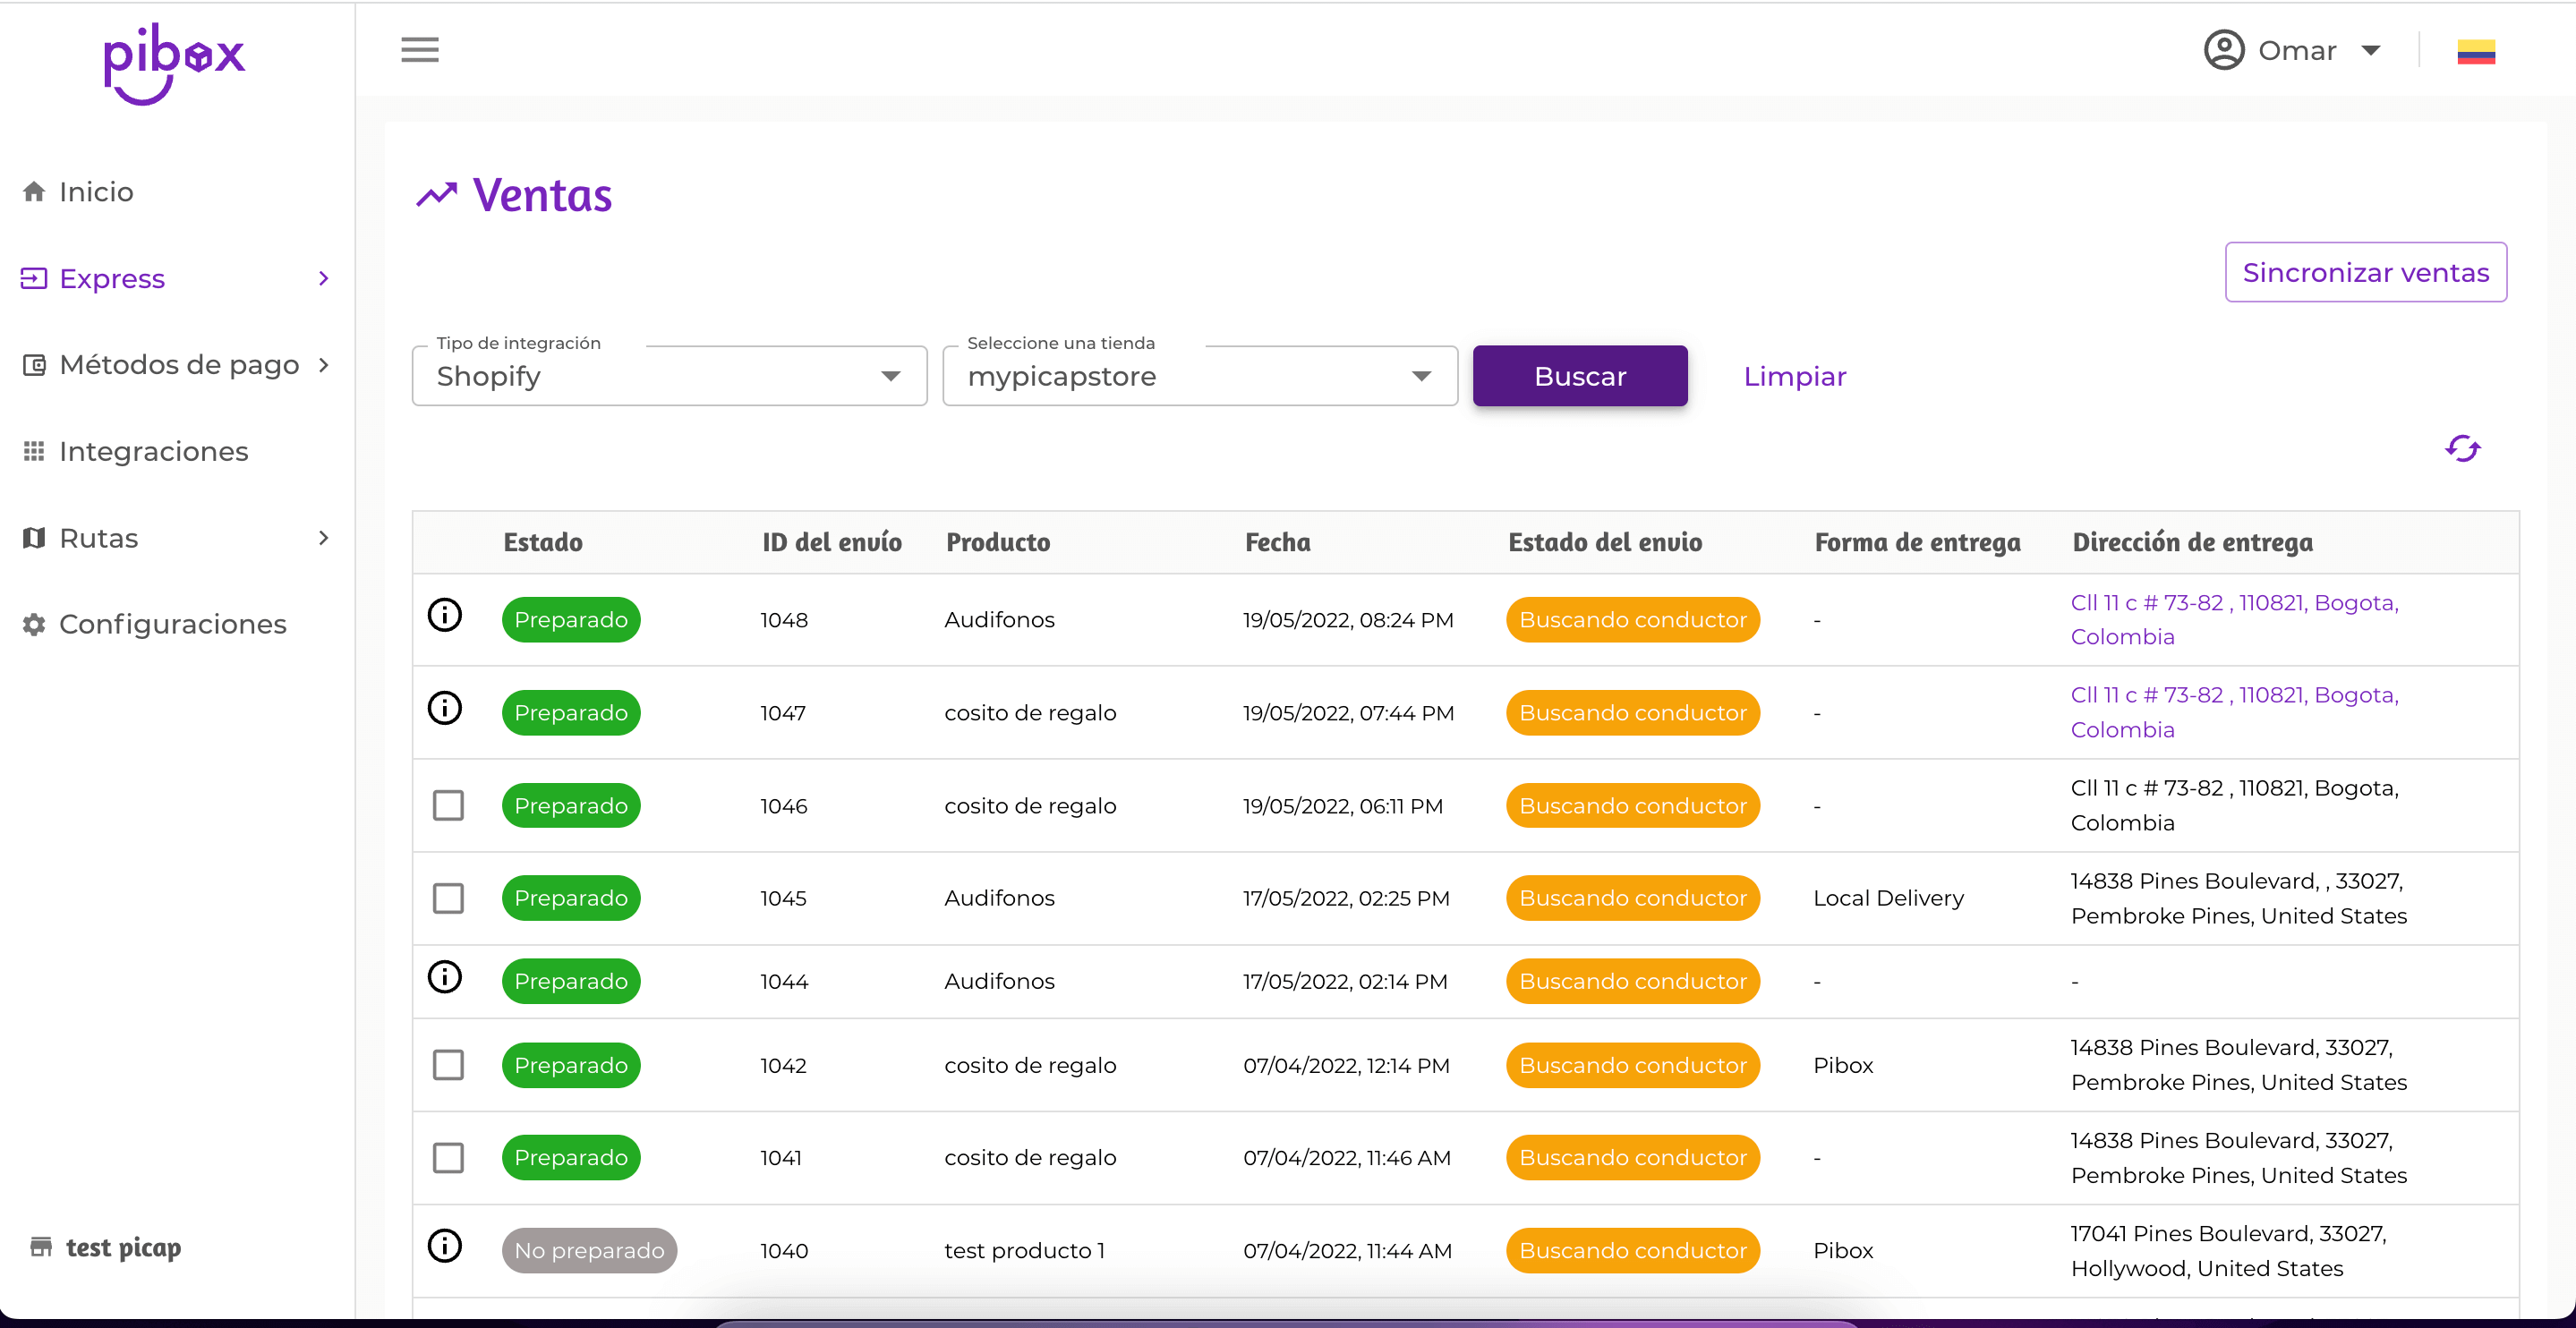Toggle the hamburger menu icon
The width and height of the screenshot is (2576, 1328).
coord(420,50)
